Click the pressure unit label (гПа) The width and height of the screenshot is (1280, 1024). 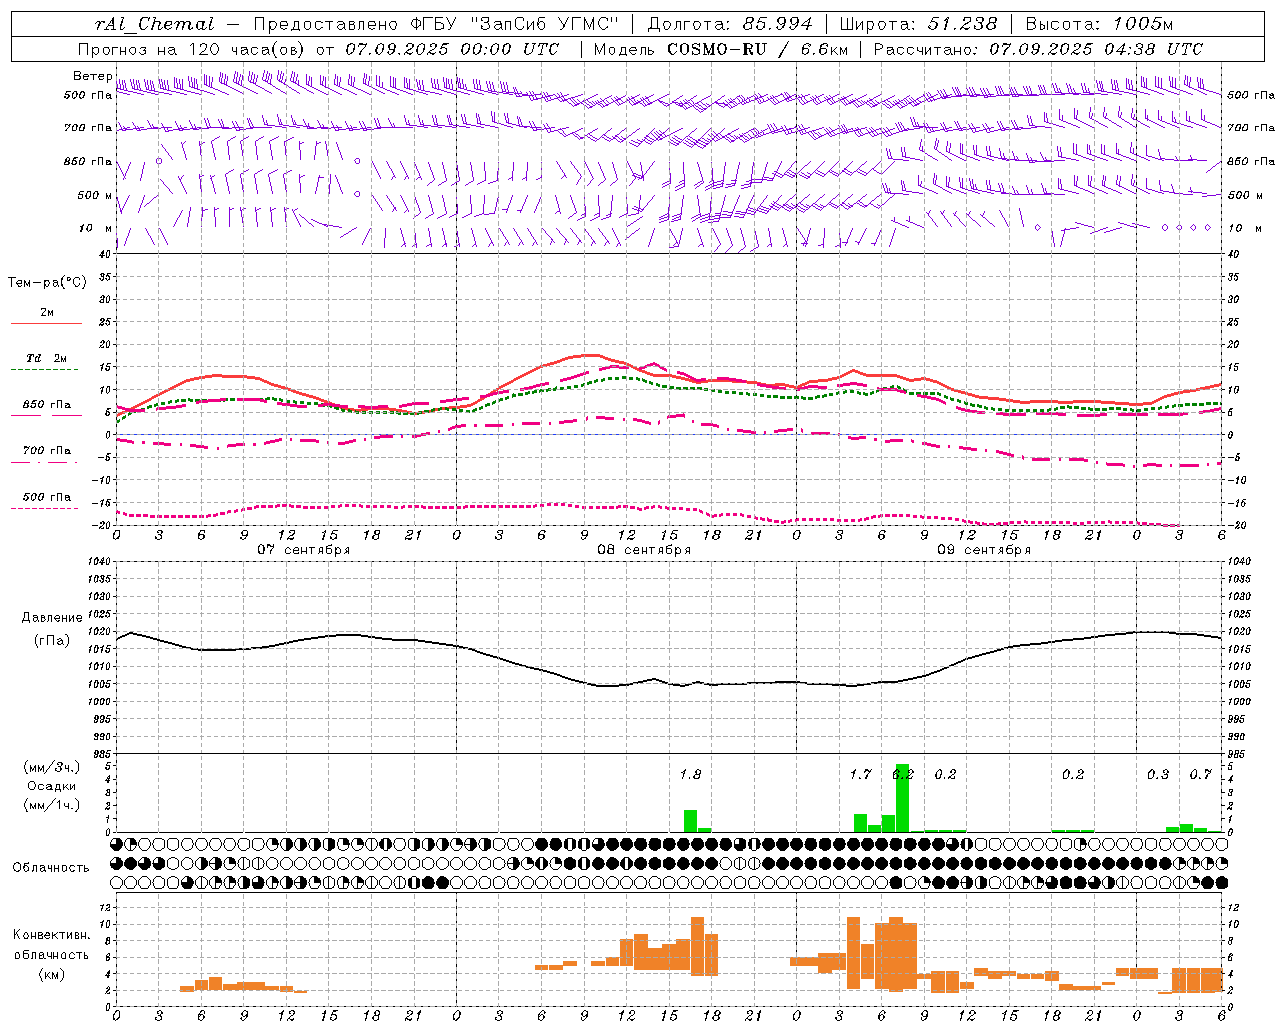coord(52,641)
